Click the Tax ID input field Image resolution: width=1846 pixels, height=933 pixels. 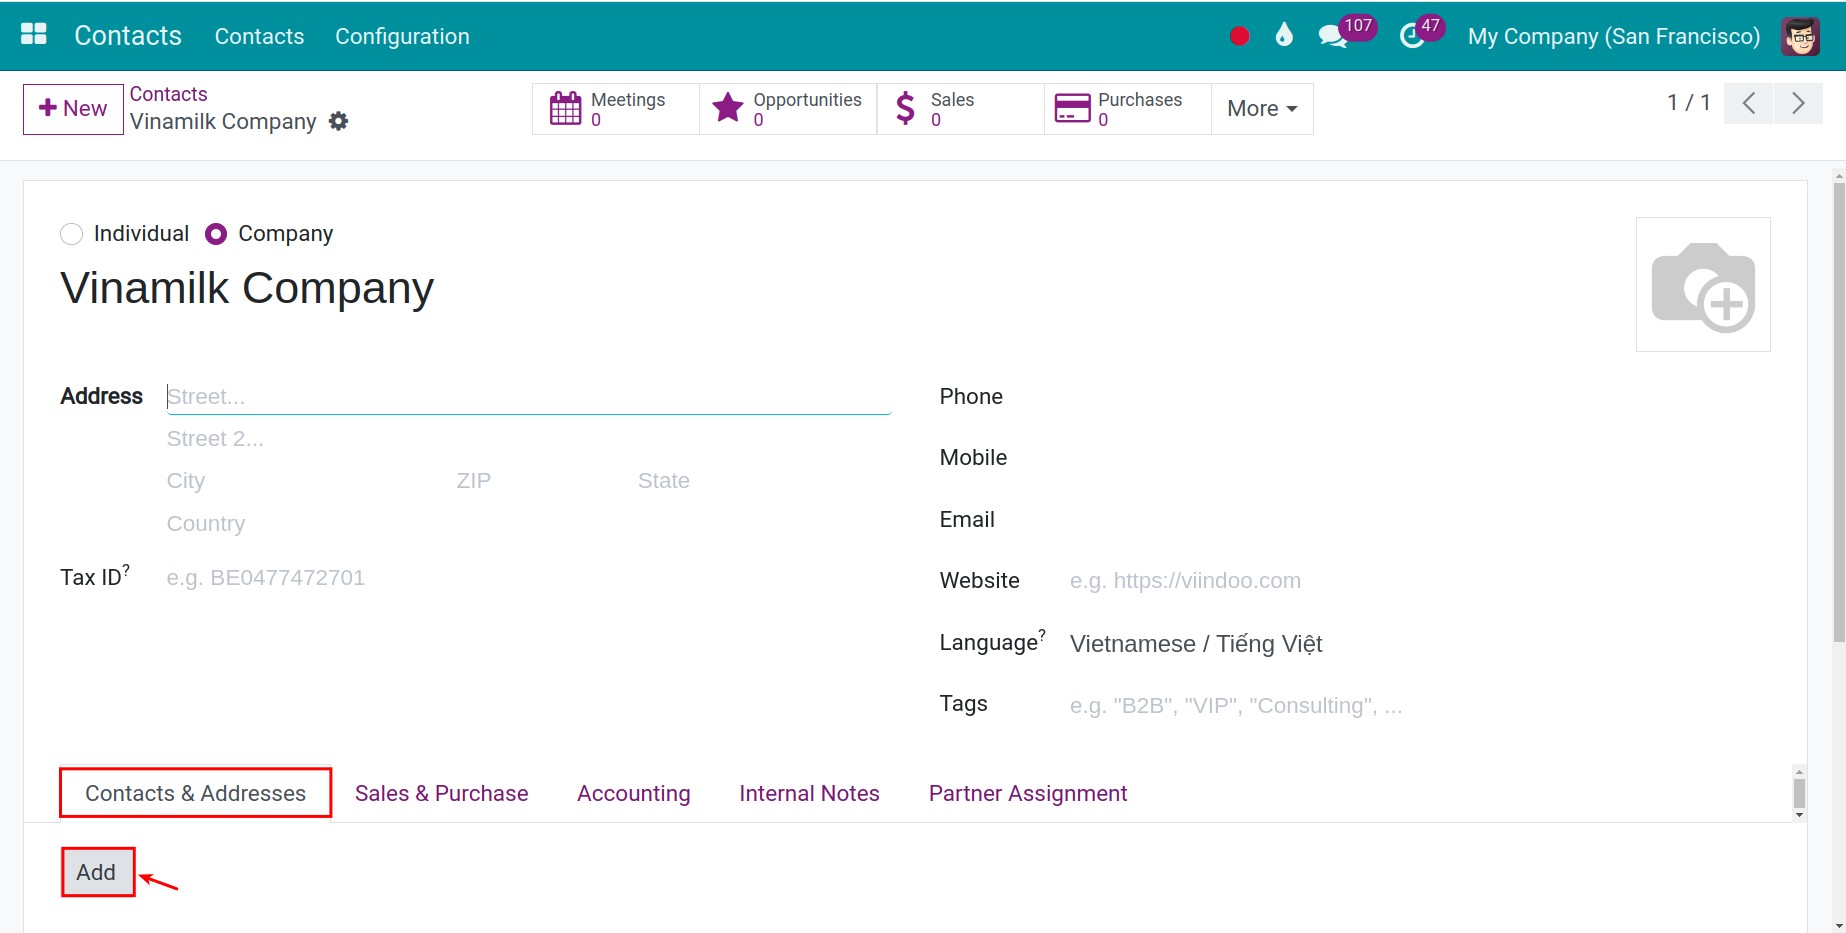point(528,578)
